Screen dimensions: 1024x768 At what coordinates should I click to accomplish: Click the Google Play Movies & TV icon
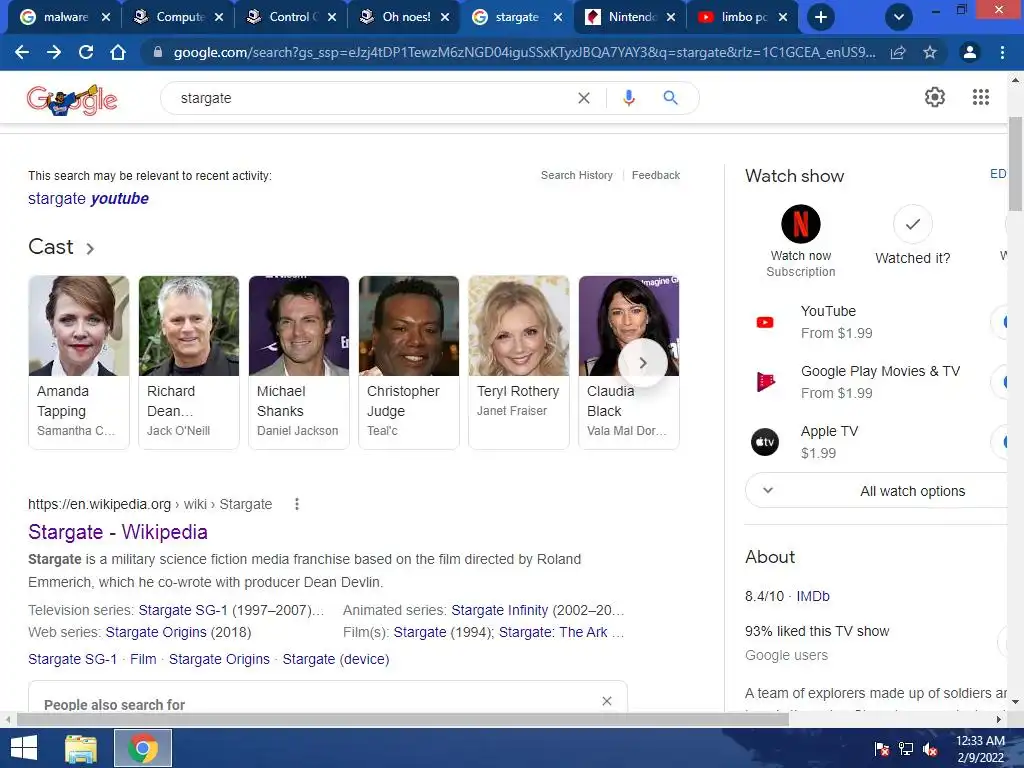(765, 381)
